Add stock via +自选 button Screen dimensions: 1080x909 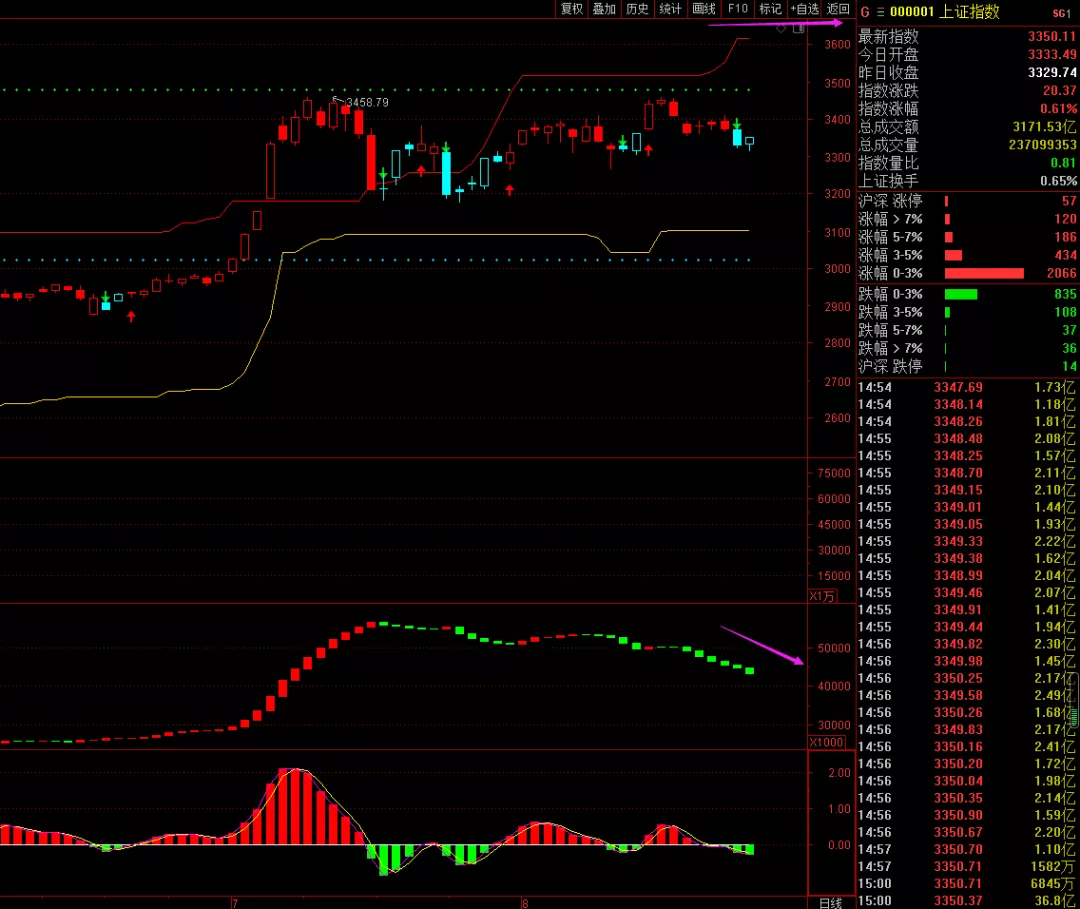(805, 9)
